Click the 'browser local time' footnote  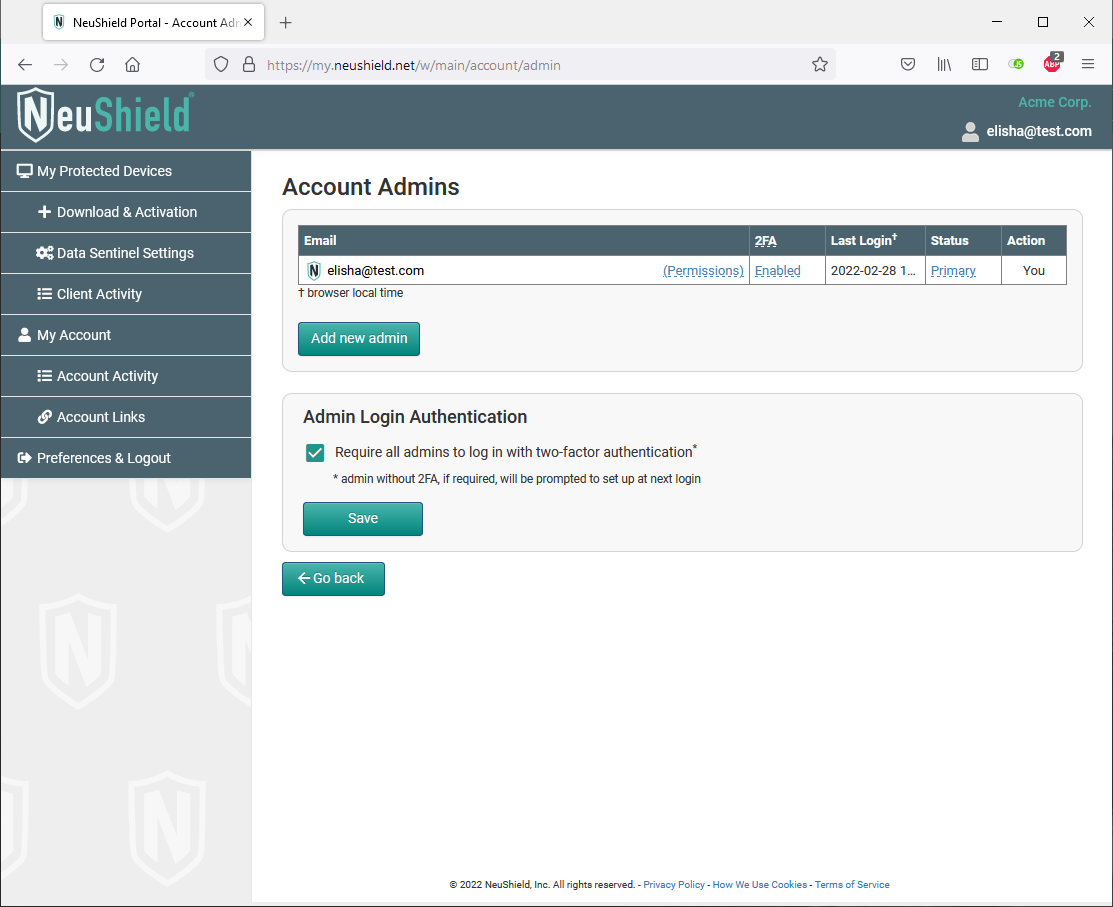coord(351,293)
